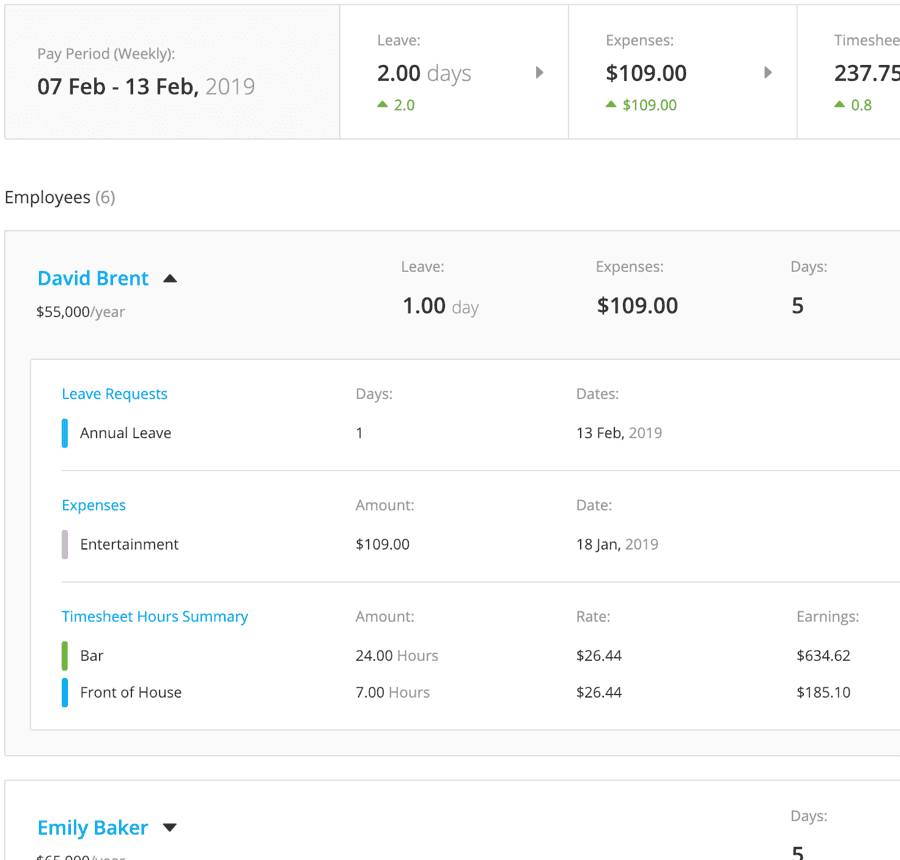Click the 7.00 Hours amount

[x=393, y=692]
